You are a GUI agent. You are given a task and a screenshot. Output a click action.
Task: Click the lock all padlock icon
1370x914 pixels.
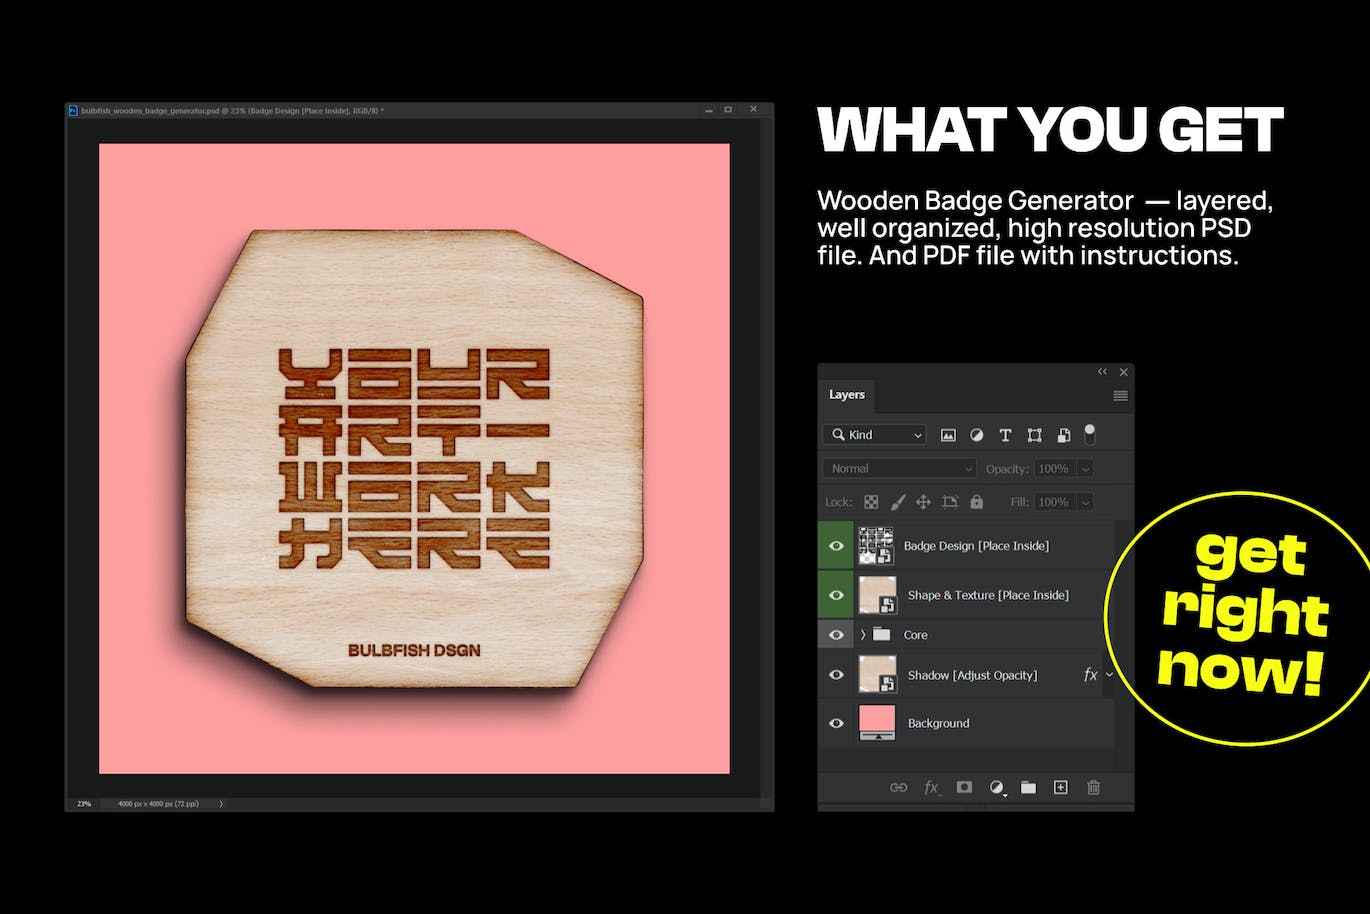pos(976,502)
